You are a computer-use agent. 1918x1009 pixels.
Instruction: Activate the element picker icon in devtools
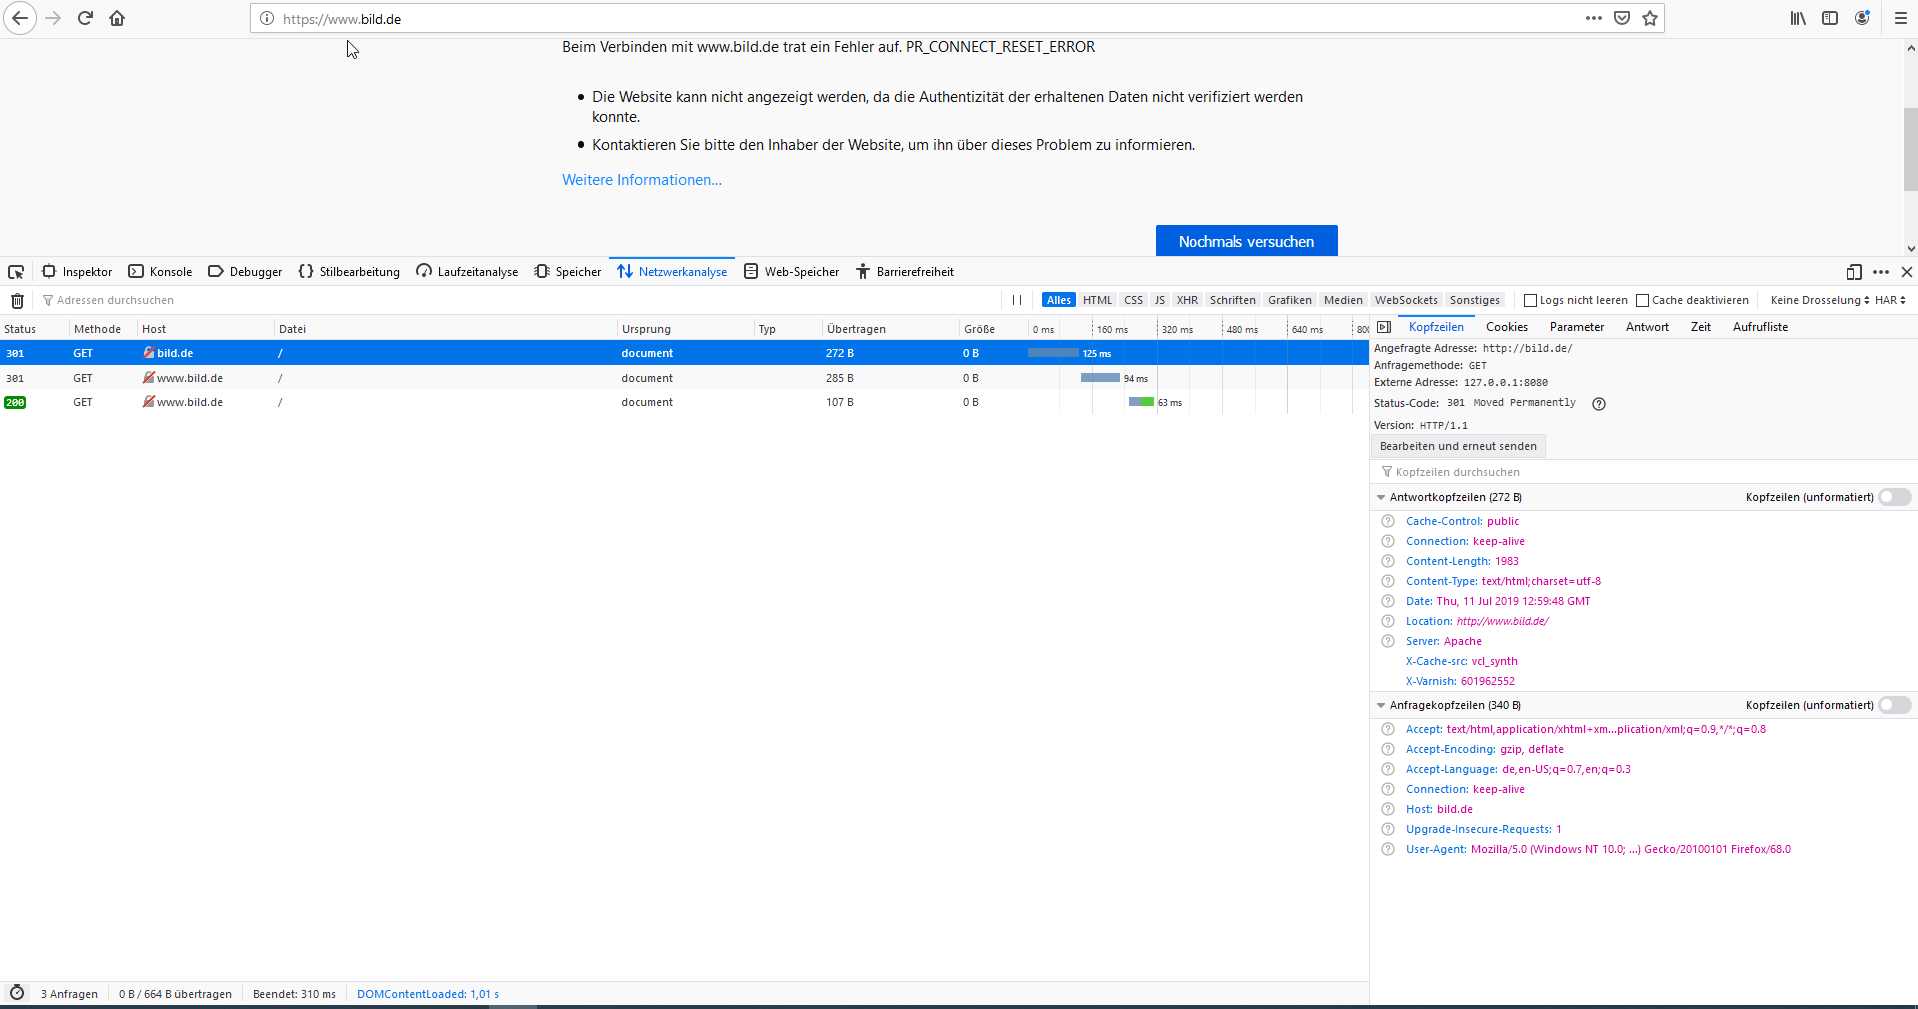click(16, 272)
